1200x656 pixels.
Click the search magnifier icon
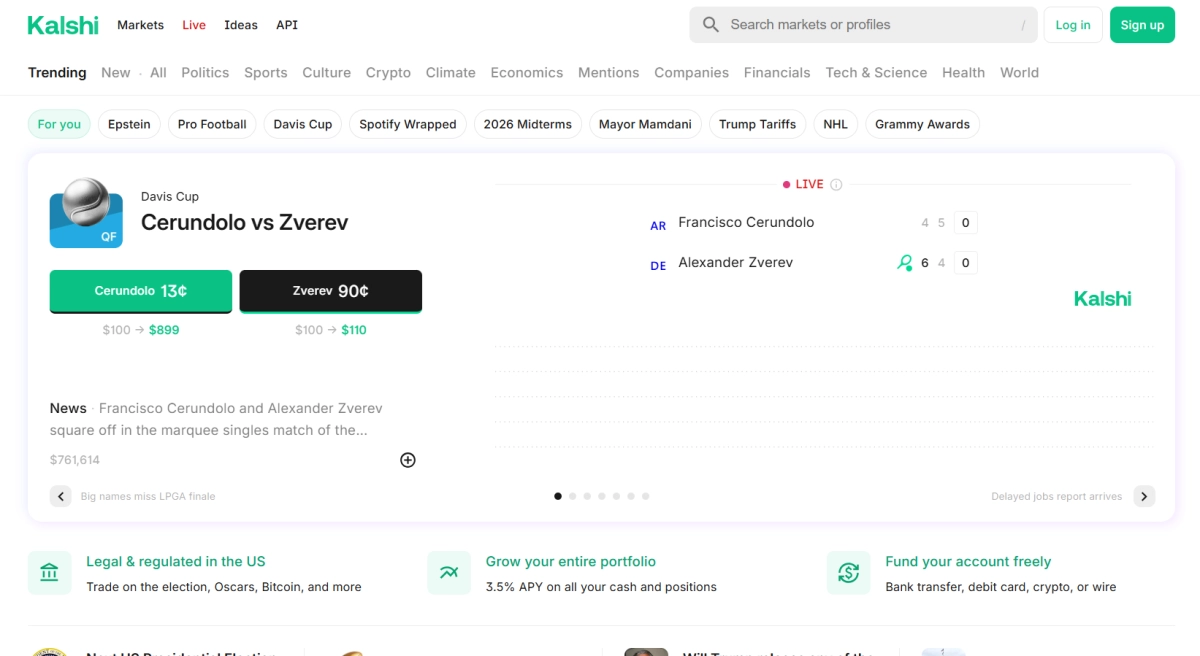(x=711, y=25)
